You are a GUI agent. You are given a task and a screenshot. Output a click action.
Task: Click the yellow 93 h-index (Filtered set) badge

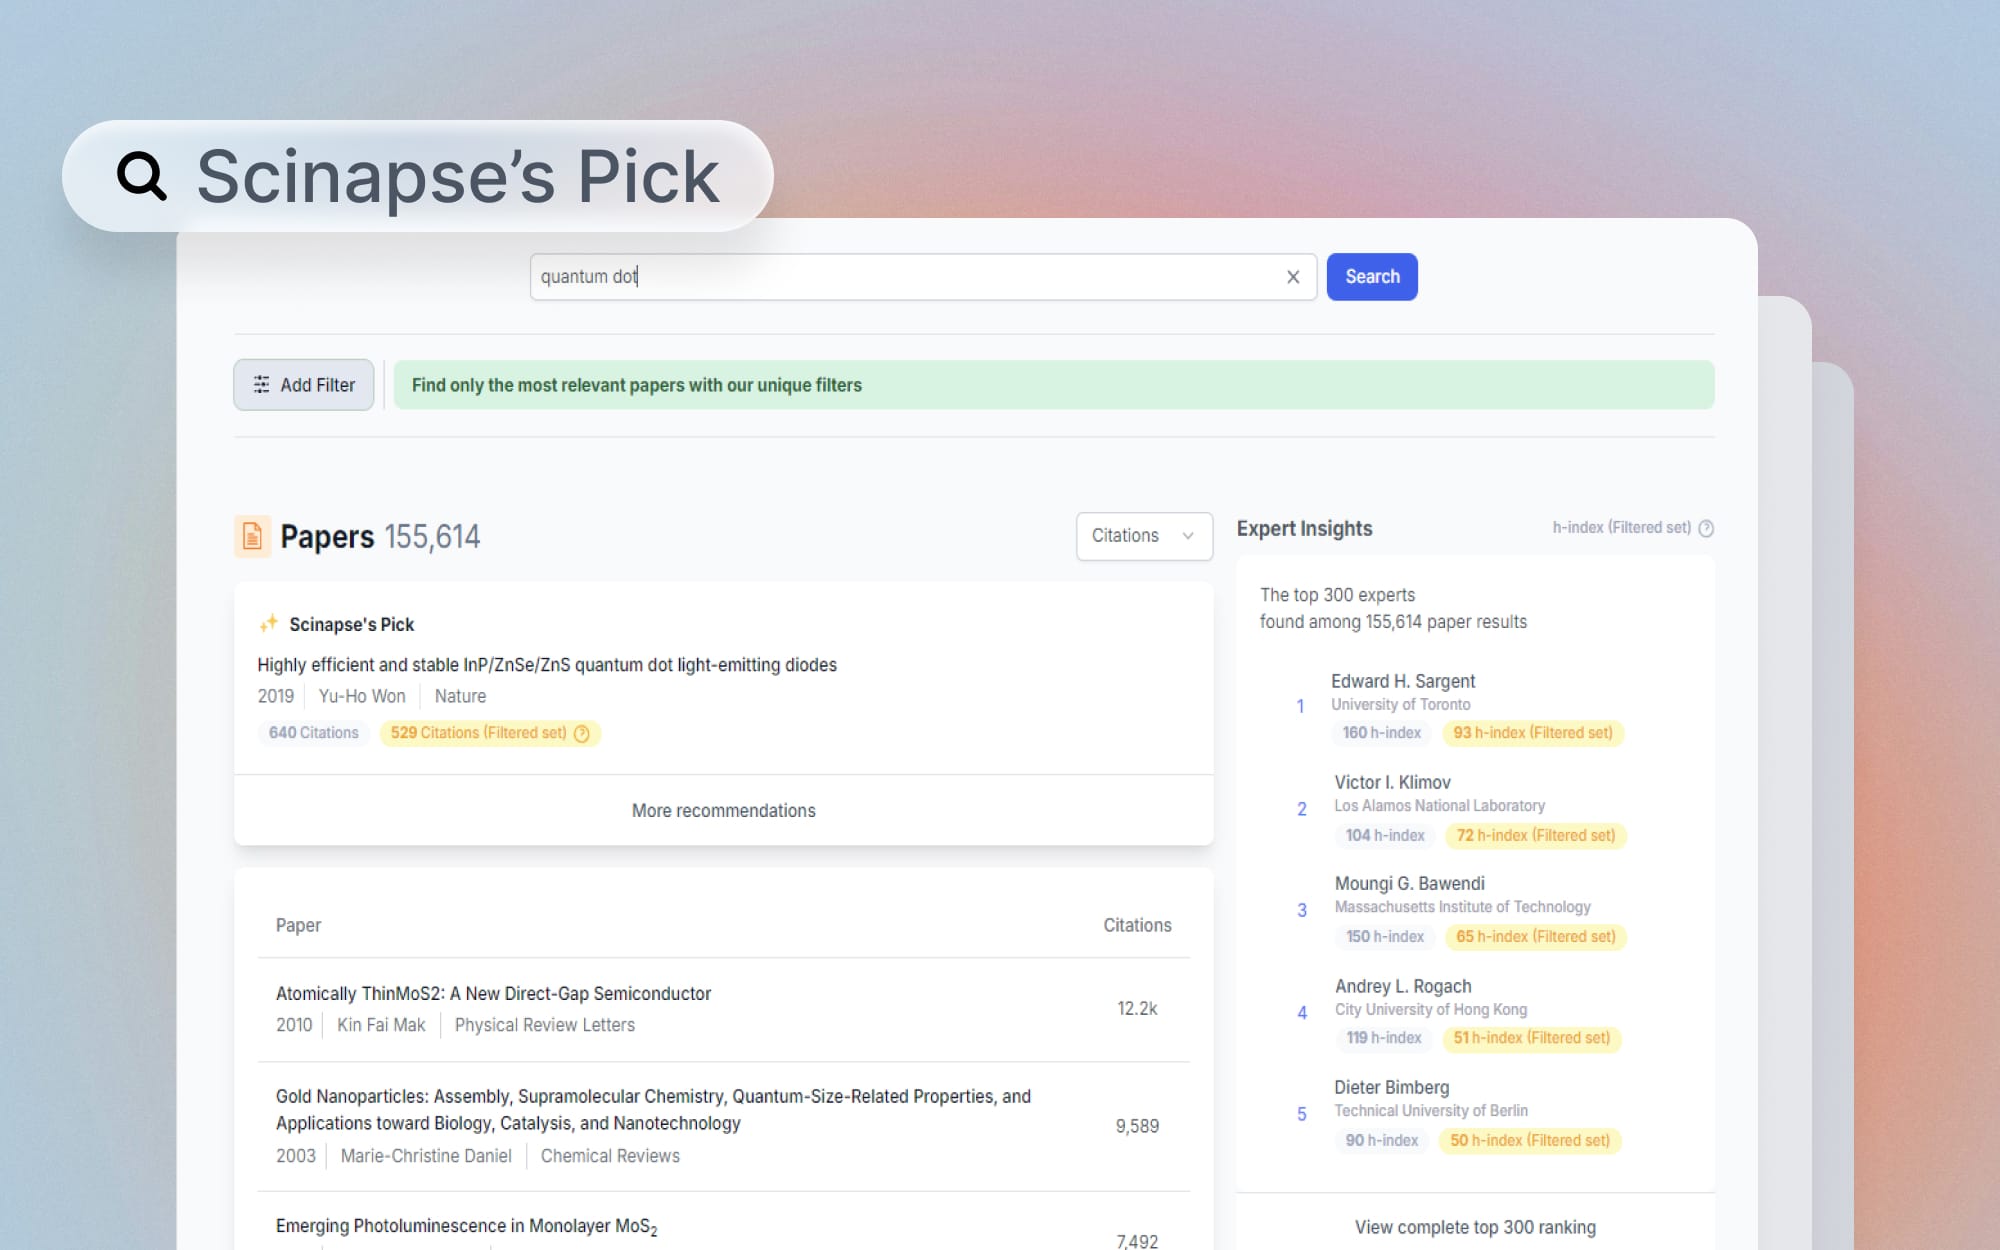click(1533, 733)
